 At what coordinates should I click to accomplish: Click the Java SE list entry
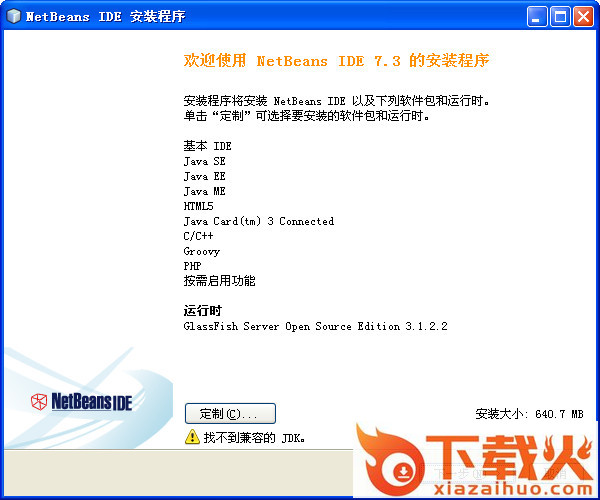tap(204, 161)
